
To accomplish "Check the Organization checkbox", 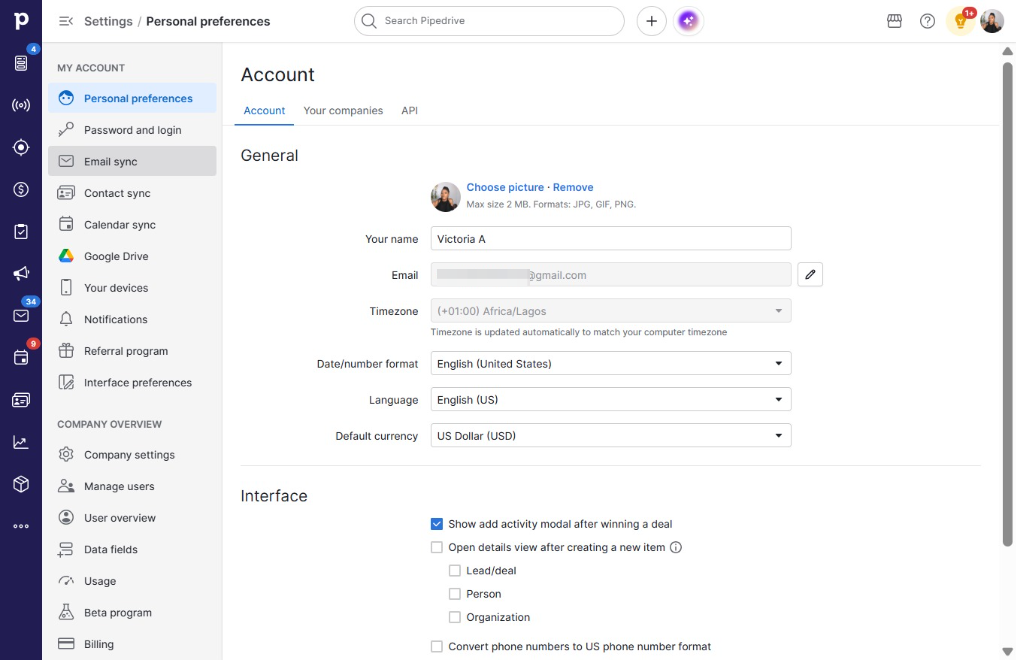I will pos(455,617).
